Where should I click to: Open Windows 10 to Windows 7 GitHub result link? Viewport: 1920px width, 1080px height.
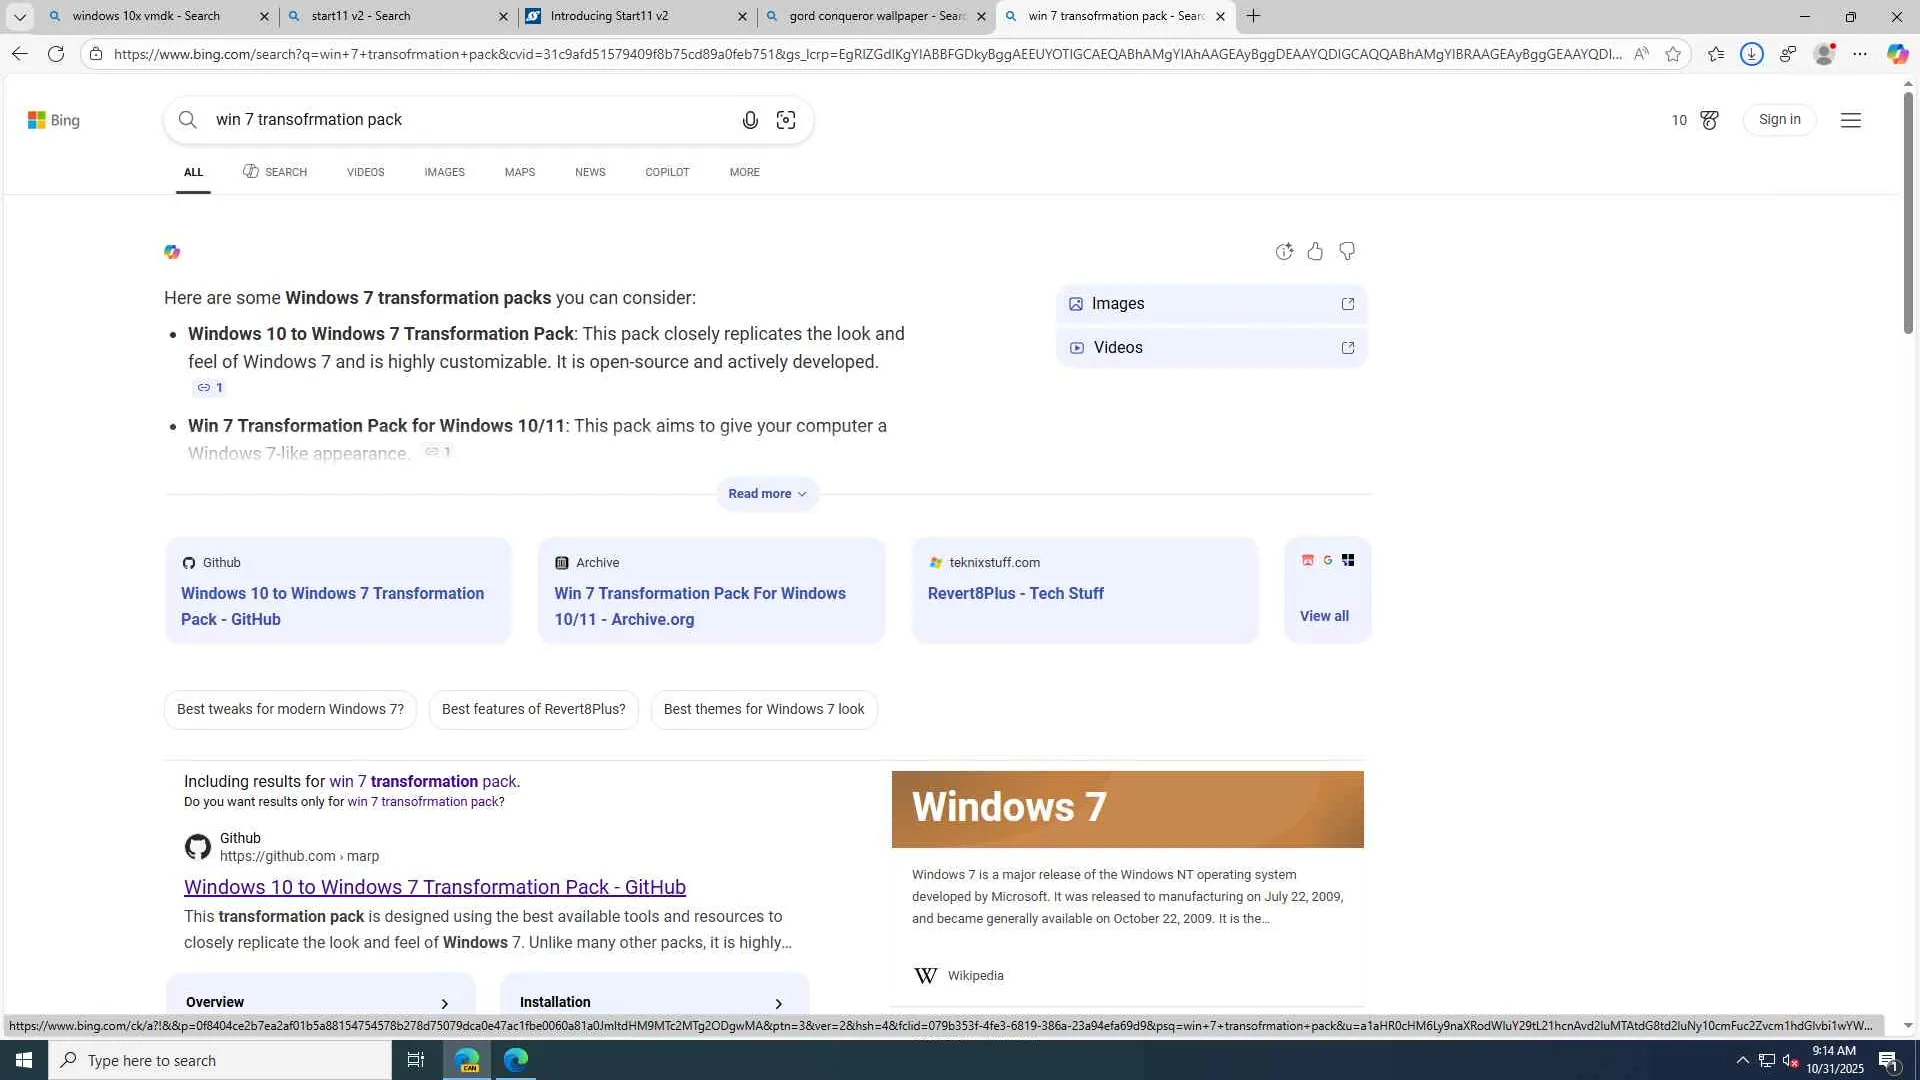pyautogui.click(x=434, y=887)
